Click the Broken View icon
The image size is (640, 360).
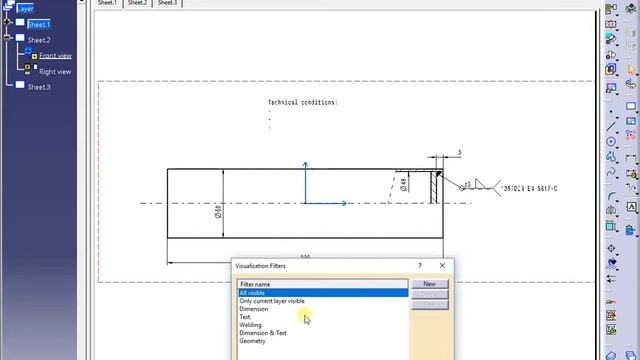pyautogui.click(x=611, y=69)
